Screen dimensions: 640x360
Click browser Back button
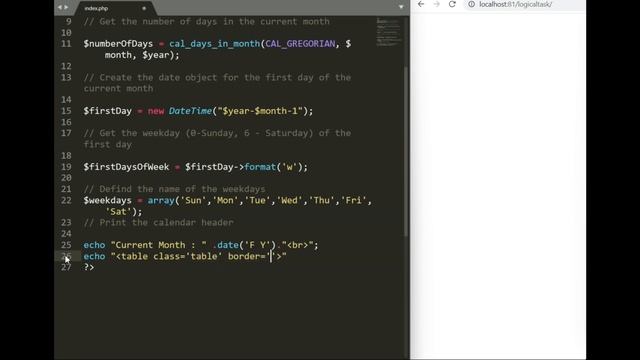421,4
